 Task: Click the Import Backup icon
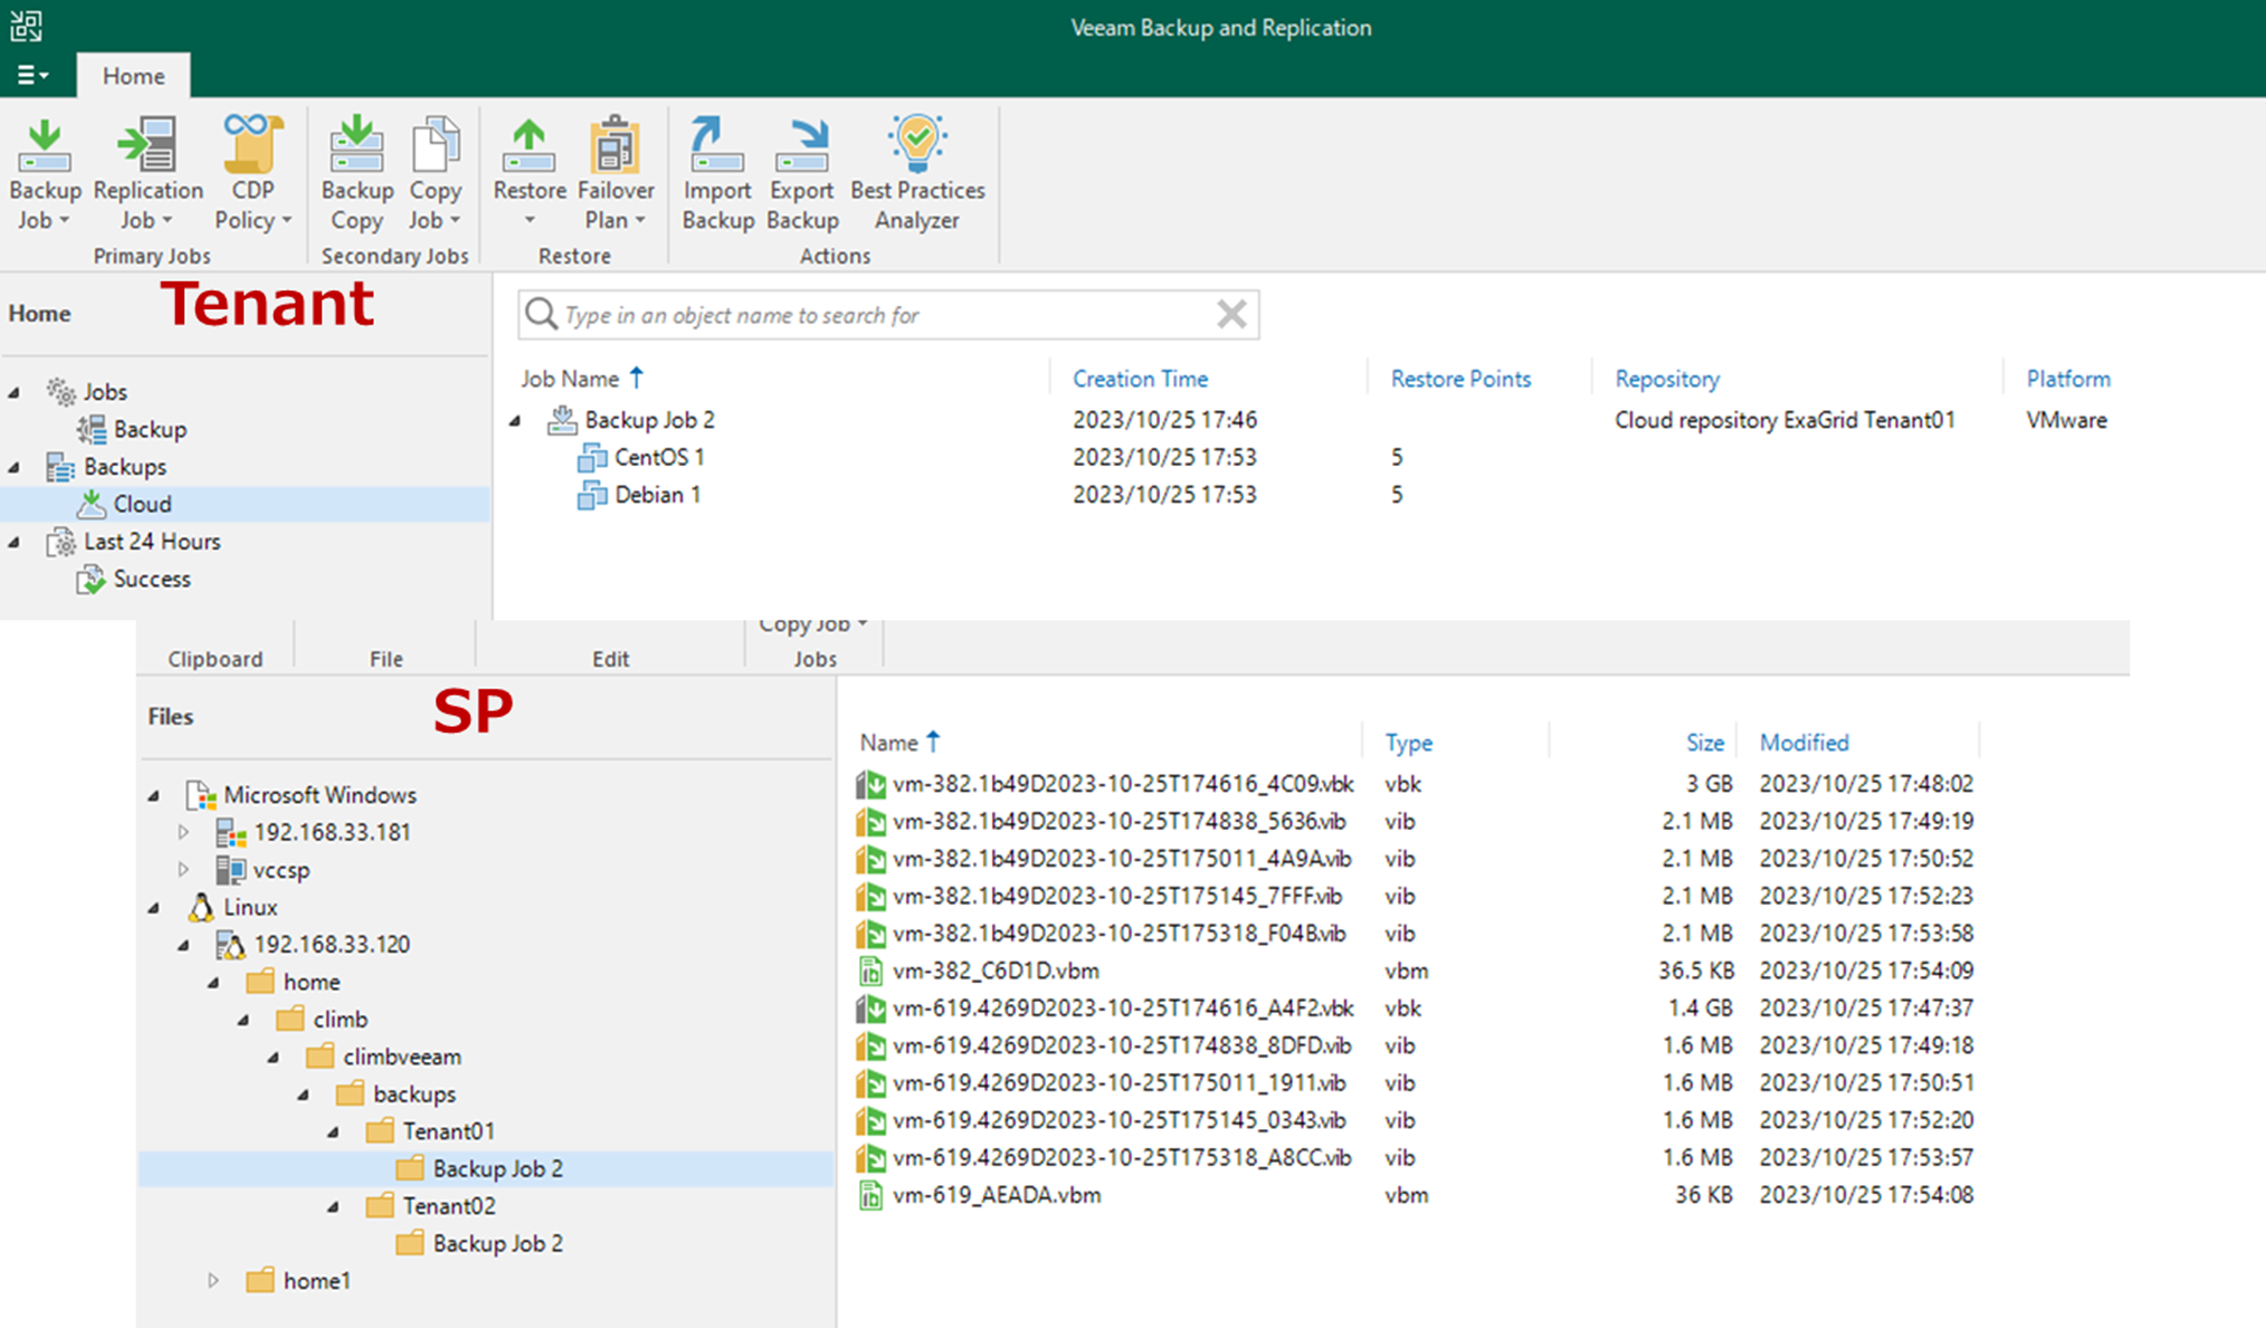pyautogui.click(x=717, y=174)
